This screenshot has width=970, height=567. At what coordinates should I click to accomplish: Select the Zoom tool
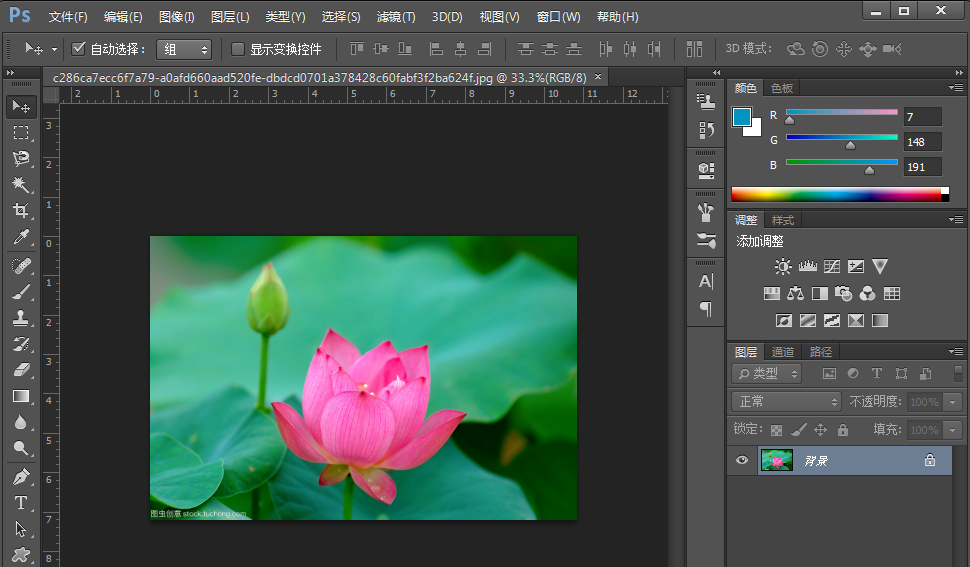[20, 449]
